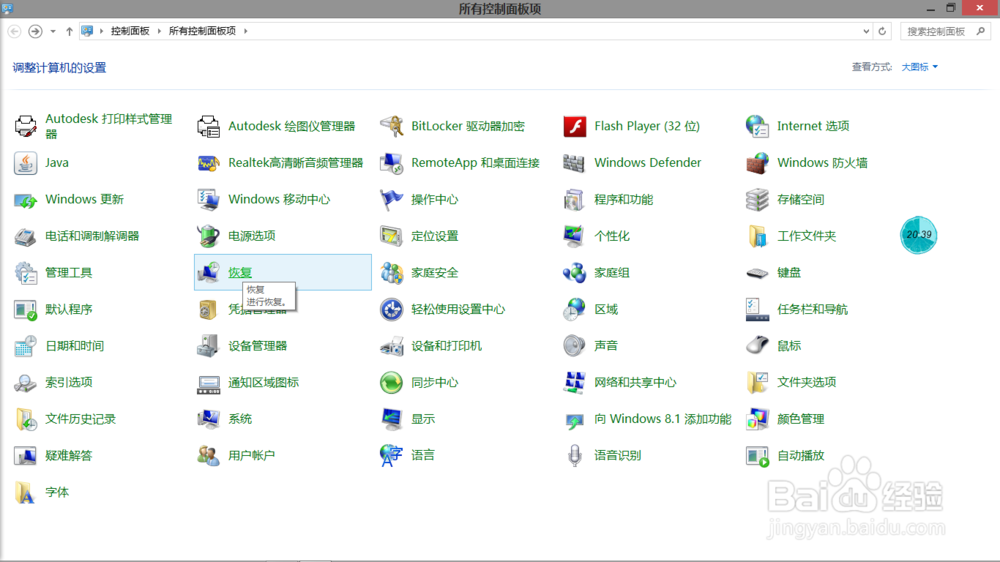This screenshot has width=1000, height=562.
Task: Open 字体 fonts folder icon
Action: point(26,492)
